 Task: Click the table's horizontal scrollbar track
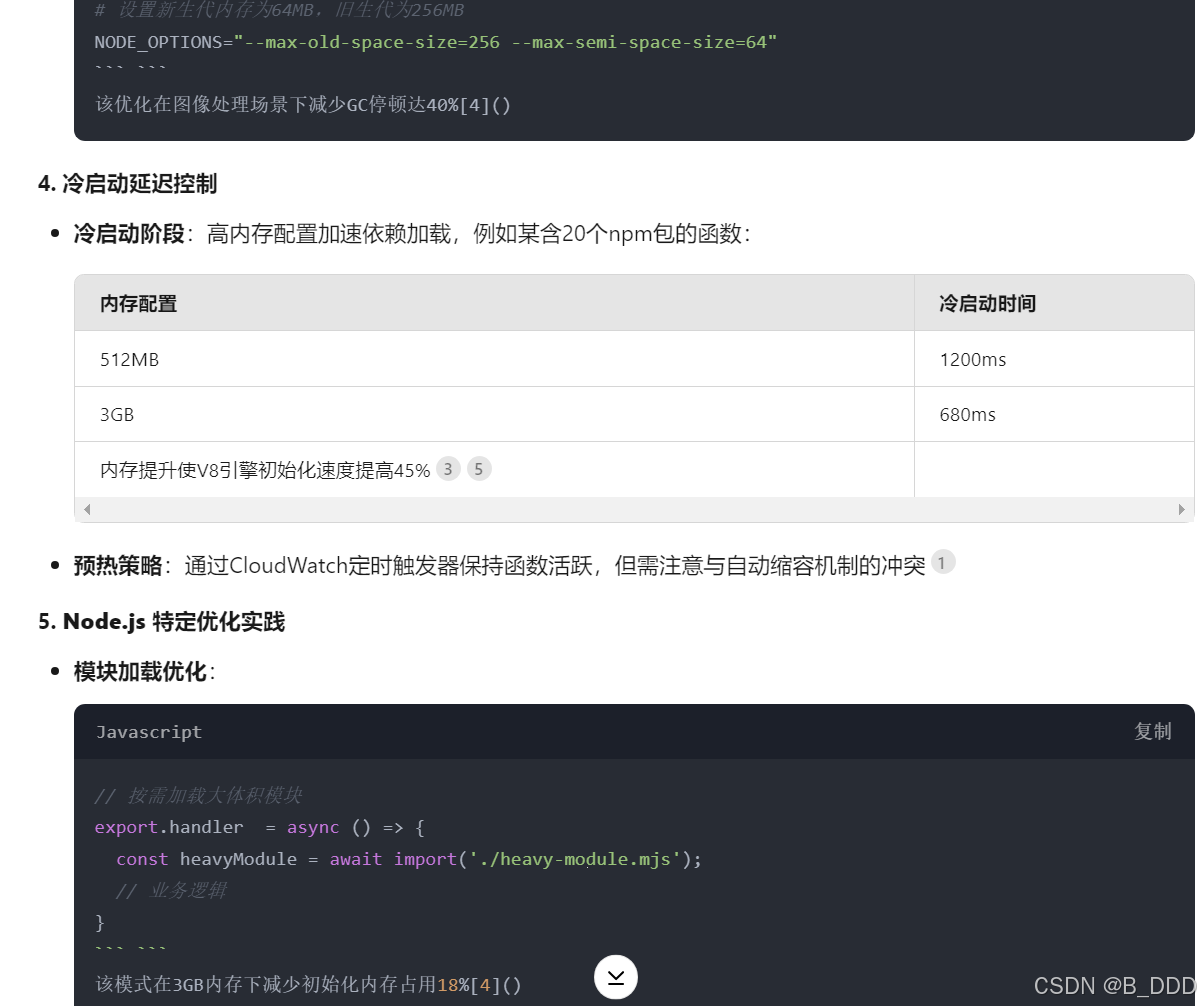tap(634, 509)
